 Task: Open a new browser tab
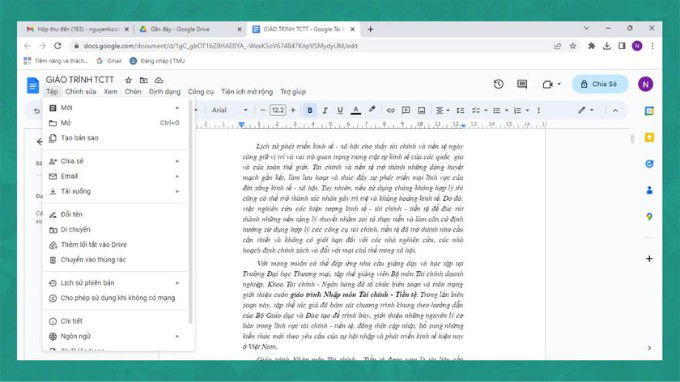tap(370, 29)
